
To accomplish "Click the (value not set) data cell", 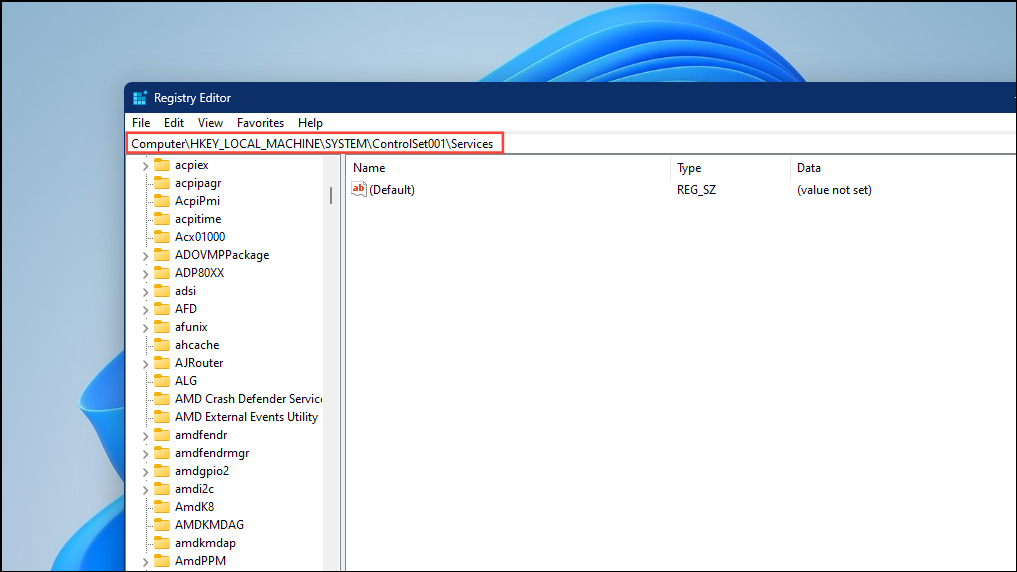I will click(x=834, y=190).
